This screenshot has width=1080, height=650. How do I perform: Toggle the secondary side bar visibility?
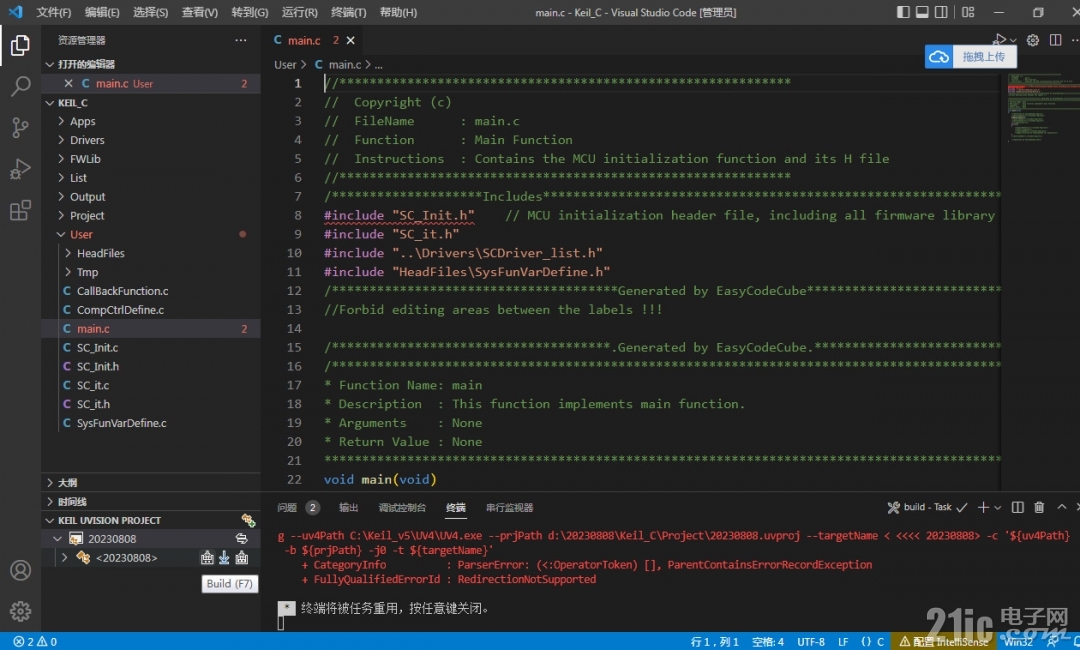pos(942,12)
